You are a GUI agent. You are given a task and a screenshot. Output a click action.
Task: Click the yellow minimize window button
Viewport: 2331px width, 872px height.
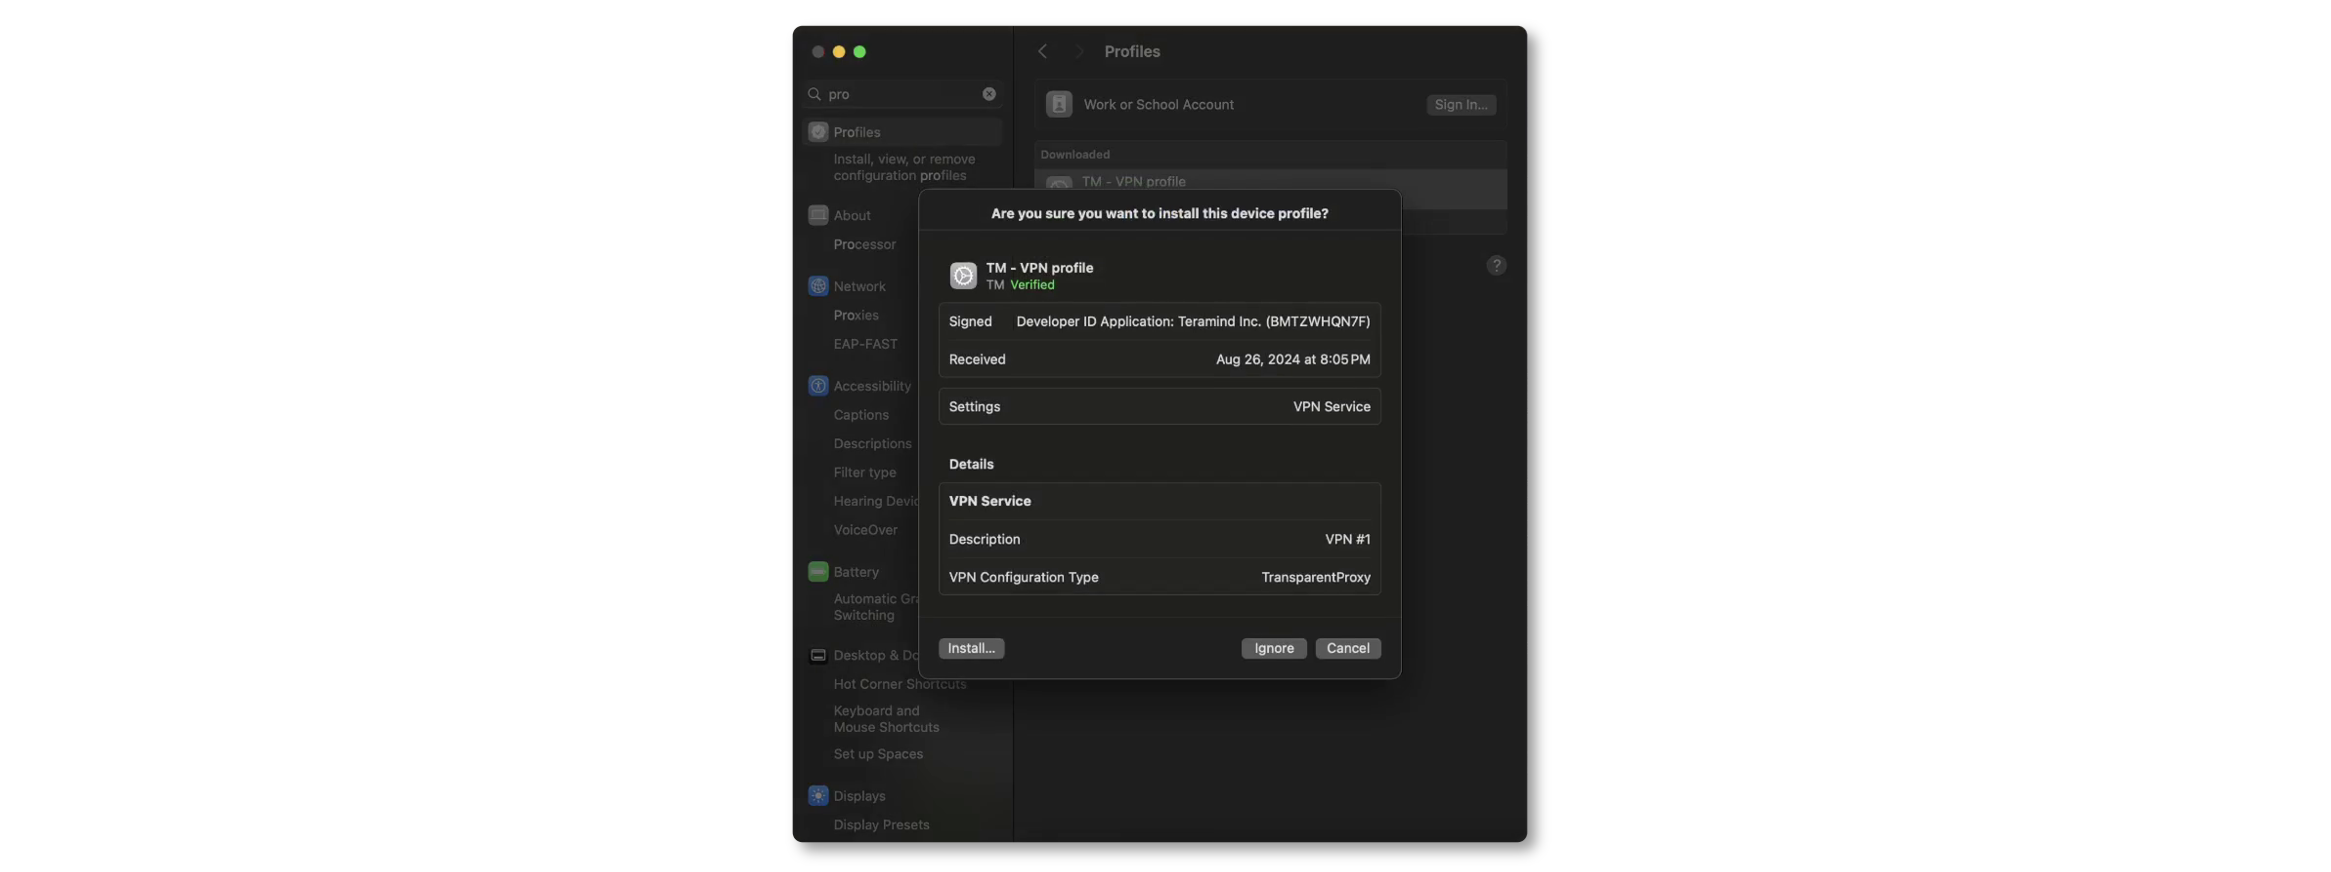(x=838, y=52)
